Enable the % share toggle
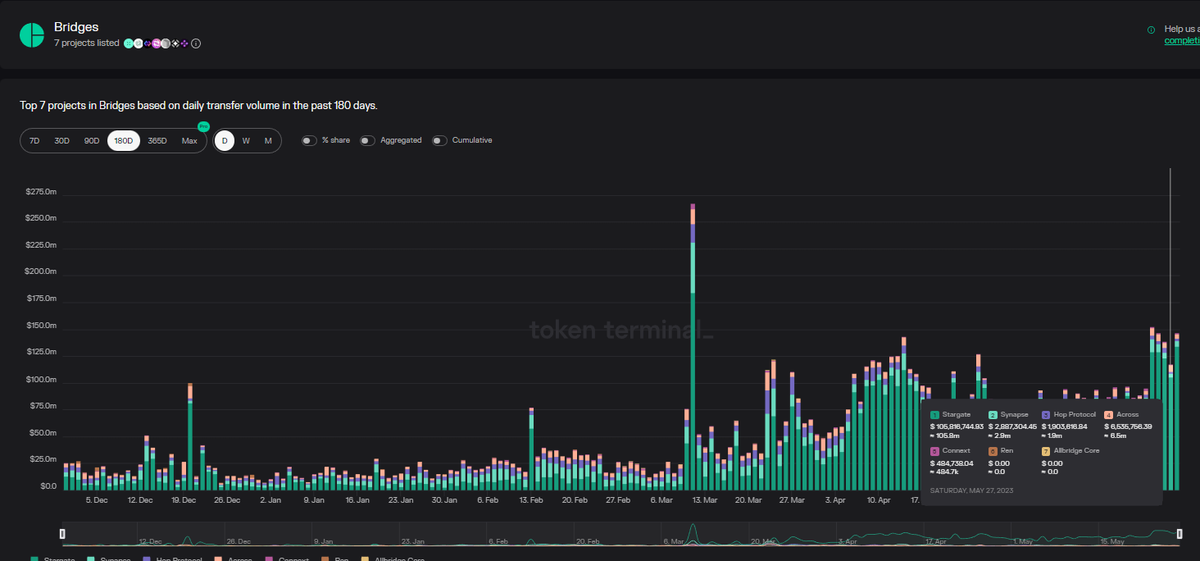 [x=309, y=141]
